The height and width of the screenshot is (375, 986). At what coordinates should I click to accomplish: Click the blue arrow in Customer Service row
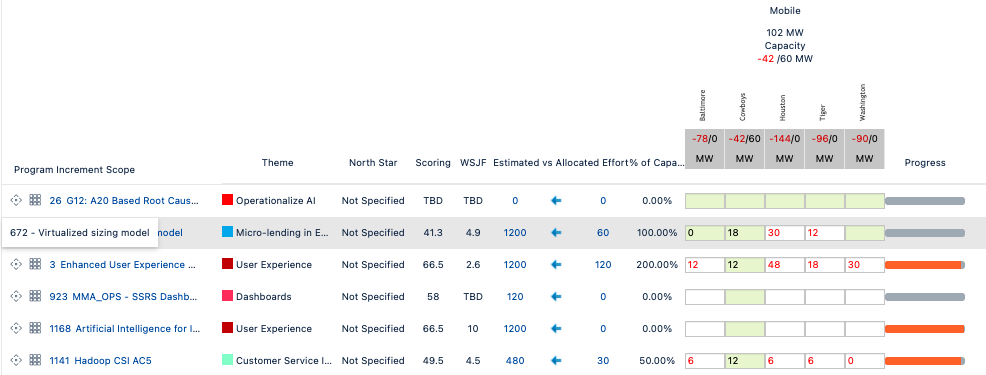(x=556, y=361)
